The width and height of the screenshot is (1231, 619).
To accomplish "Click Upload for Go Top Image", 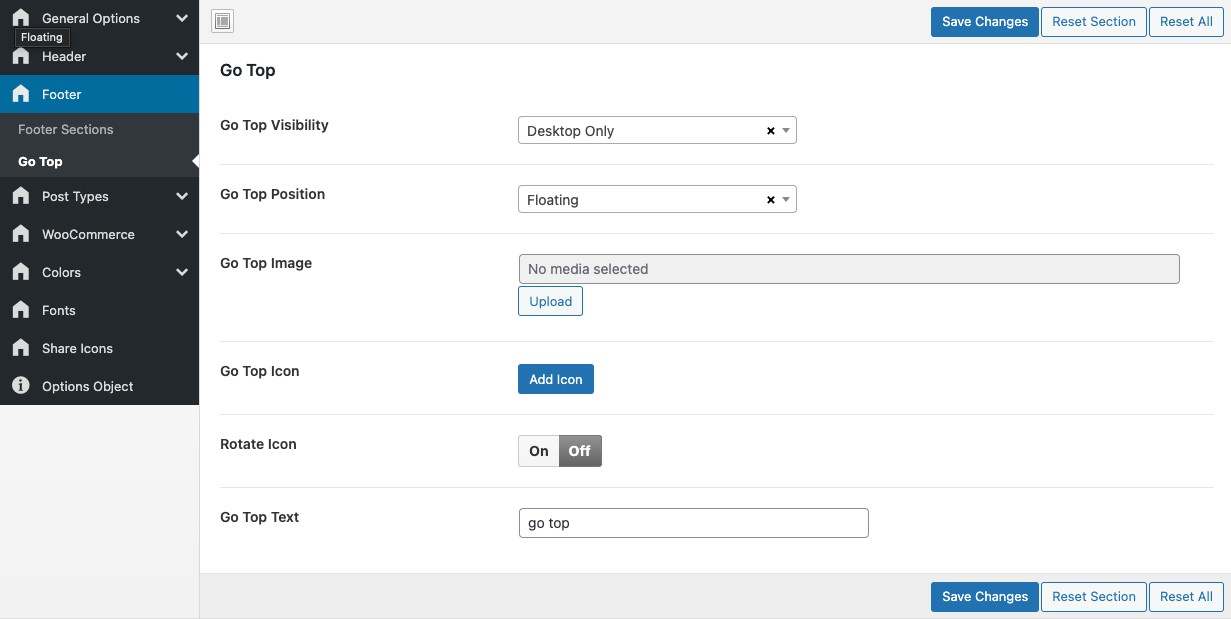I will (550, 301).
